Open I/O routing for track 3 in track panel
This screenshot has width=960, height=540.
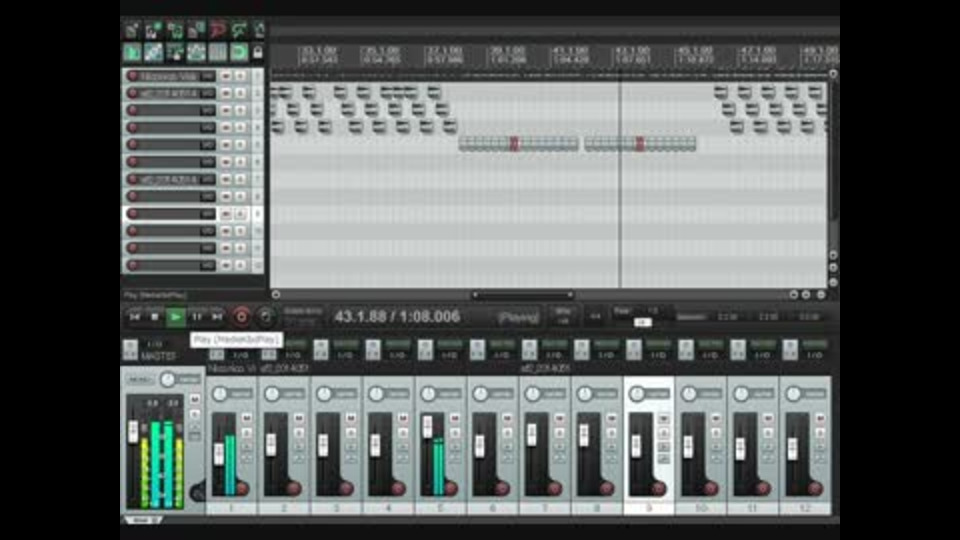(208, 110)
